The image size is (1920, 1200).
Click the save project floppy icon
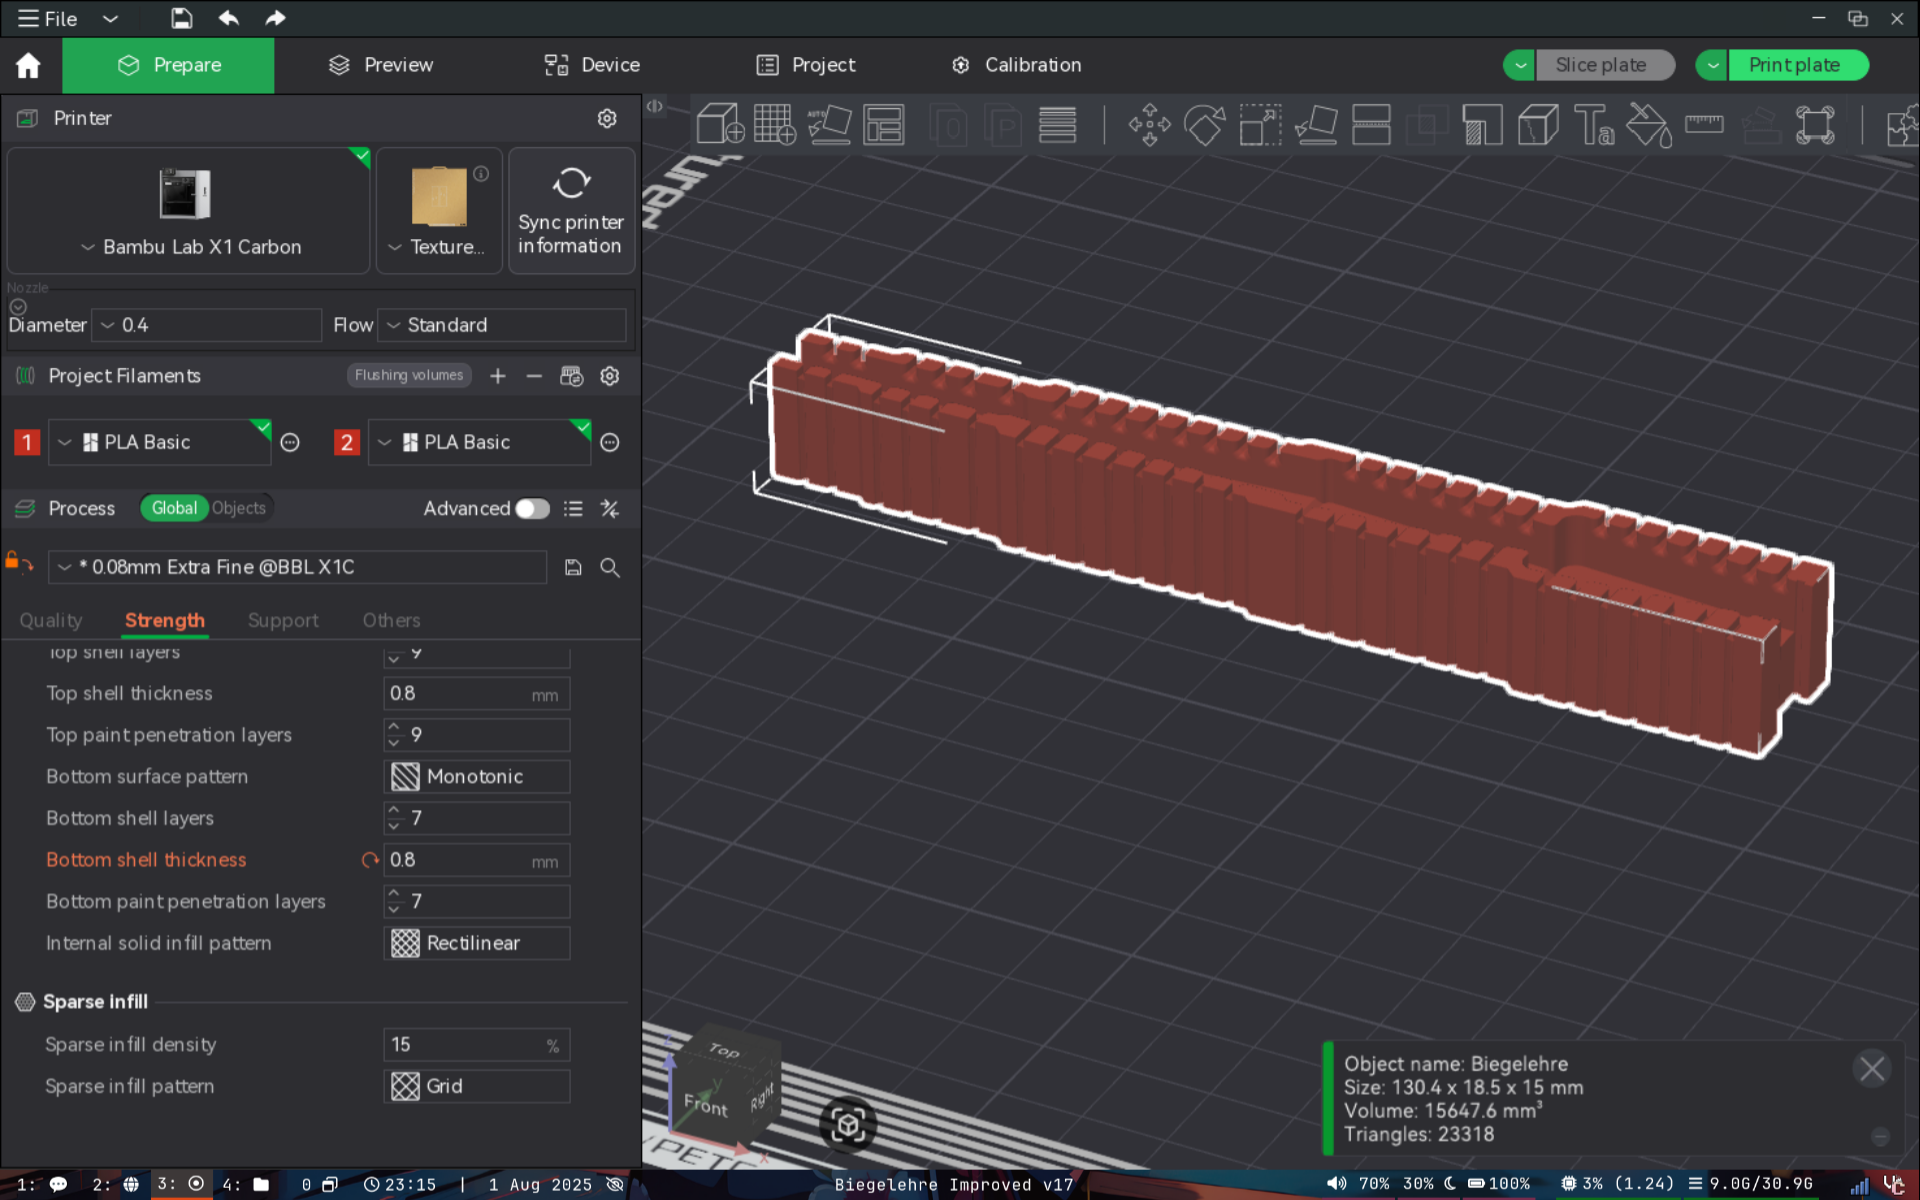[181, 18]
